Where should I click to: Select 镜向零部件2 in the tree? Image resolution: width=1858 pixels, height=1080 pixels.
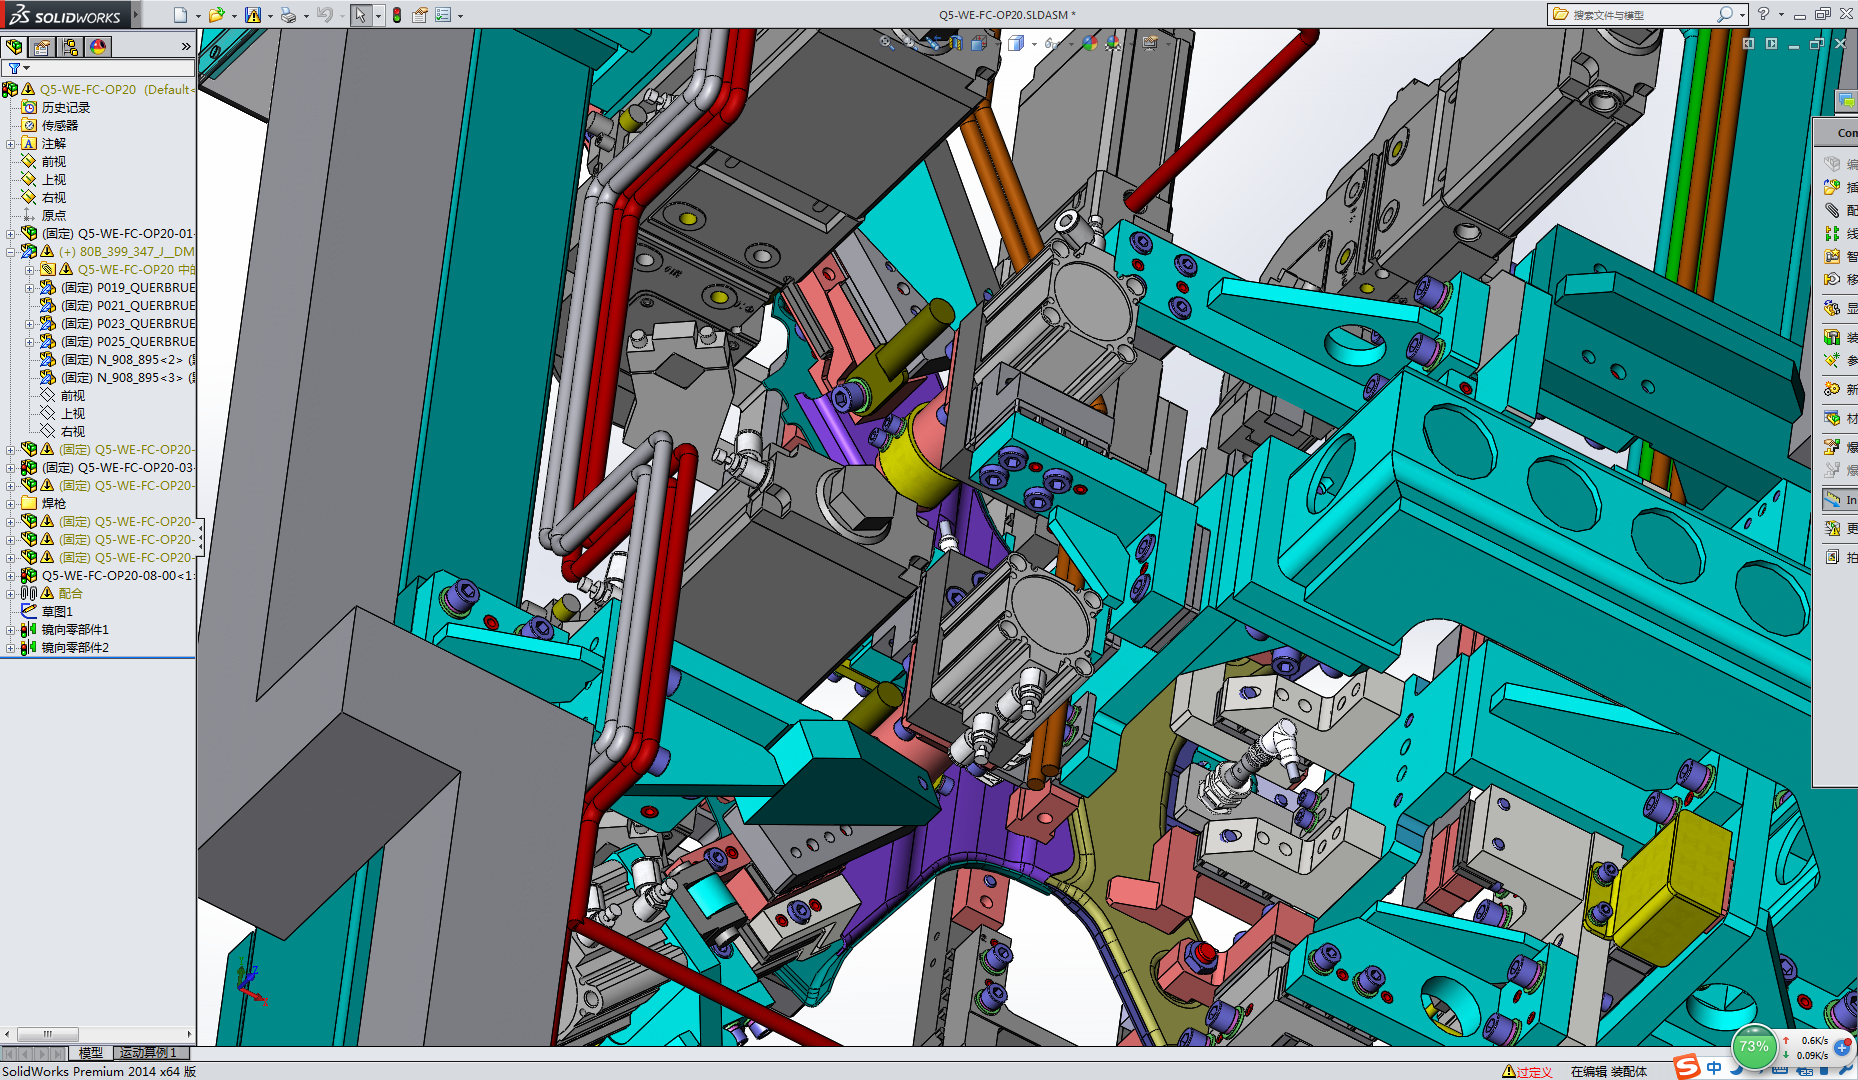pos(75,647)
